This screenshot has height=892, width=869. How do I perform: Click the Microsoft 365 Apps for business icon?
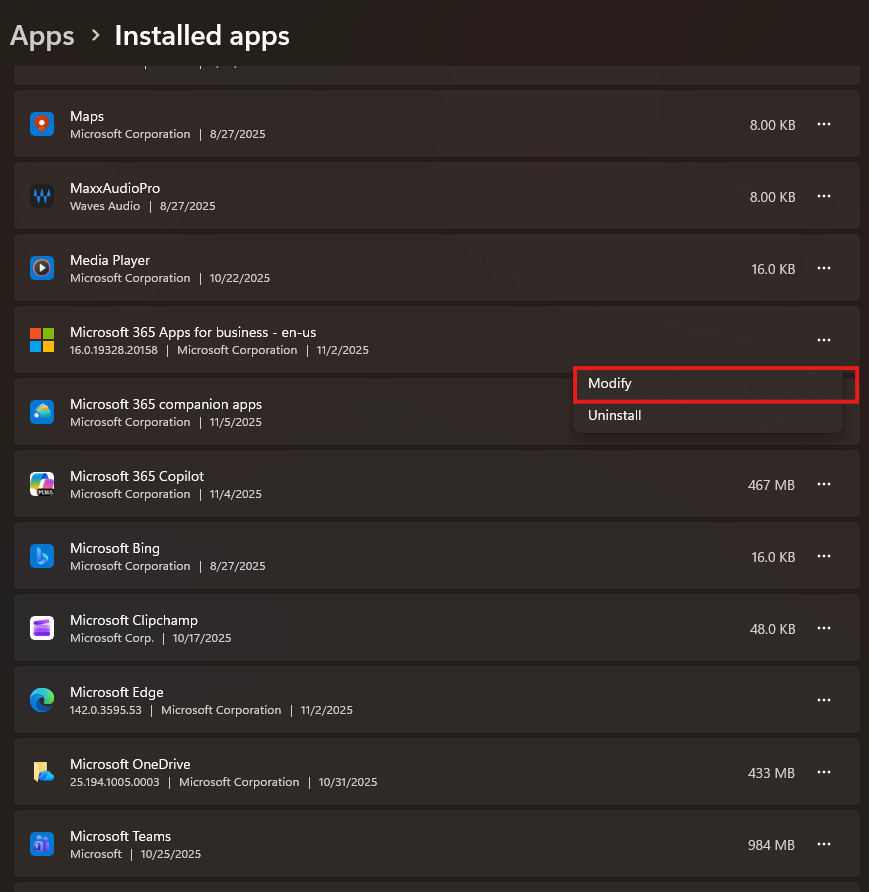tap(42, 340)
